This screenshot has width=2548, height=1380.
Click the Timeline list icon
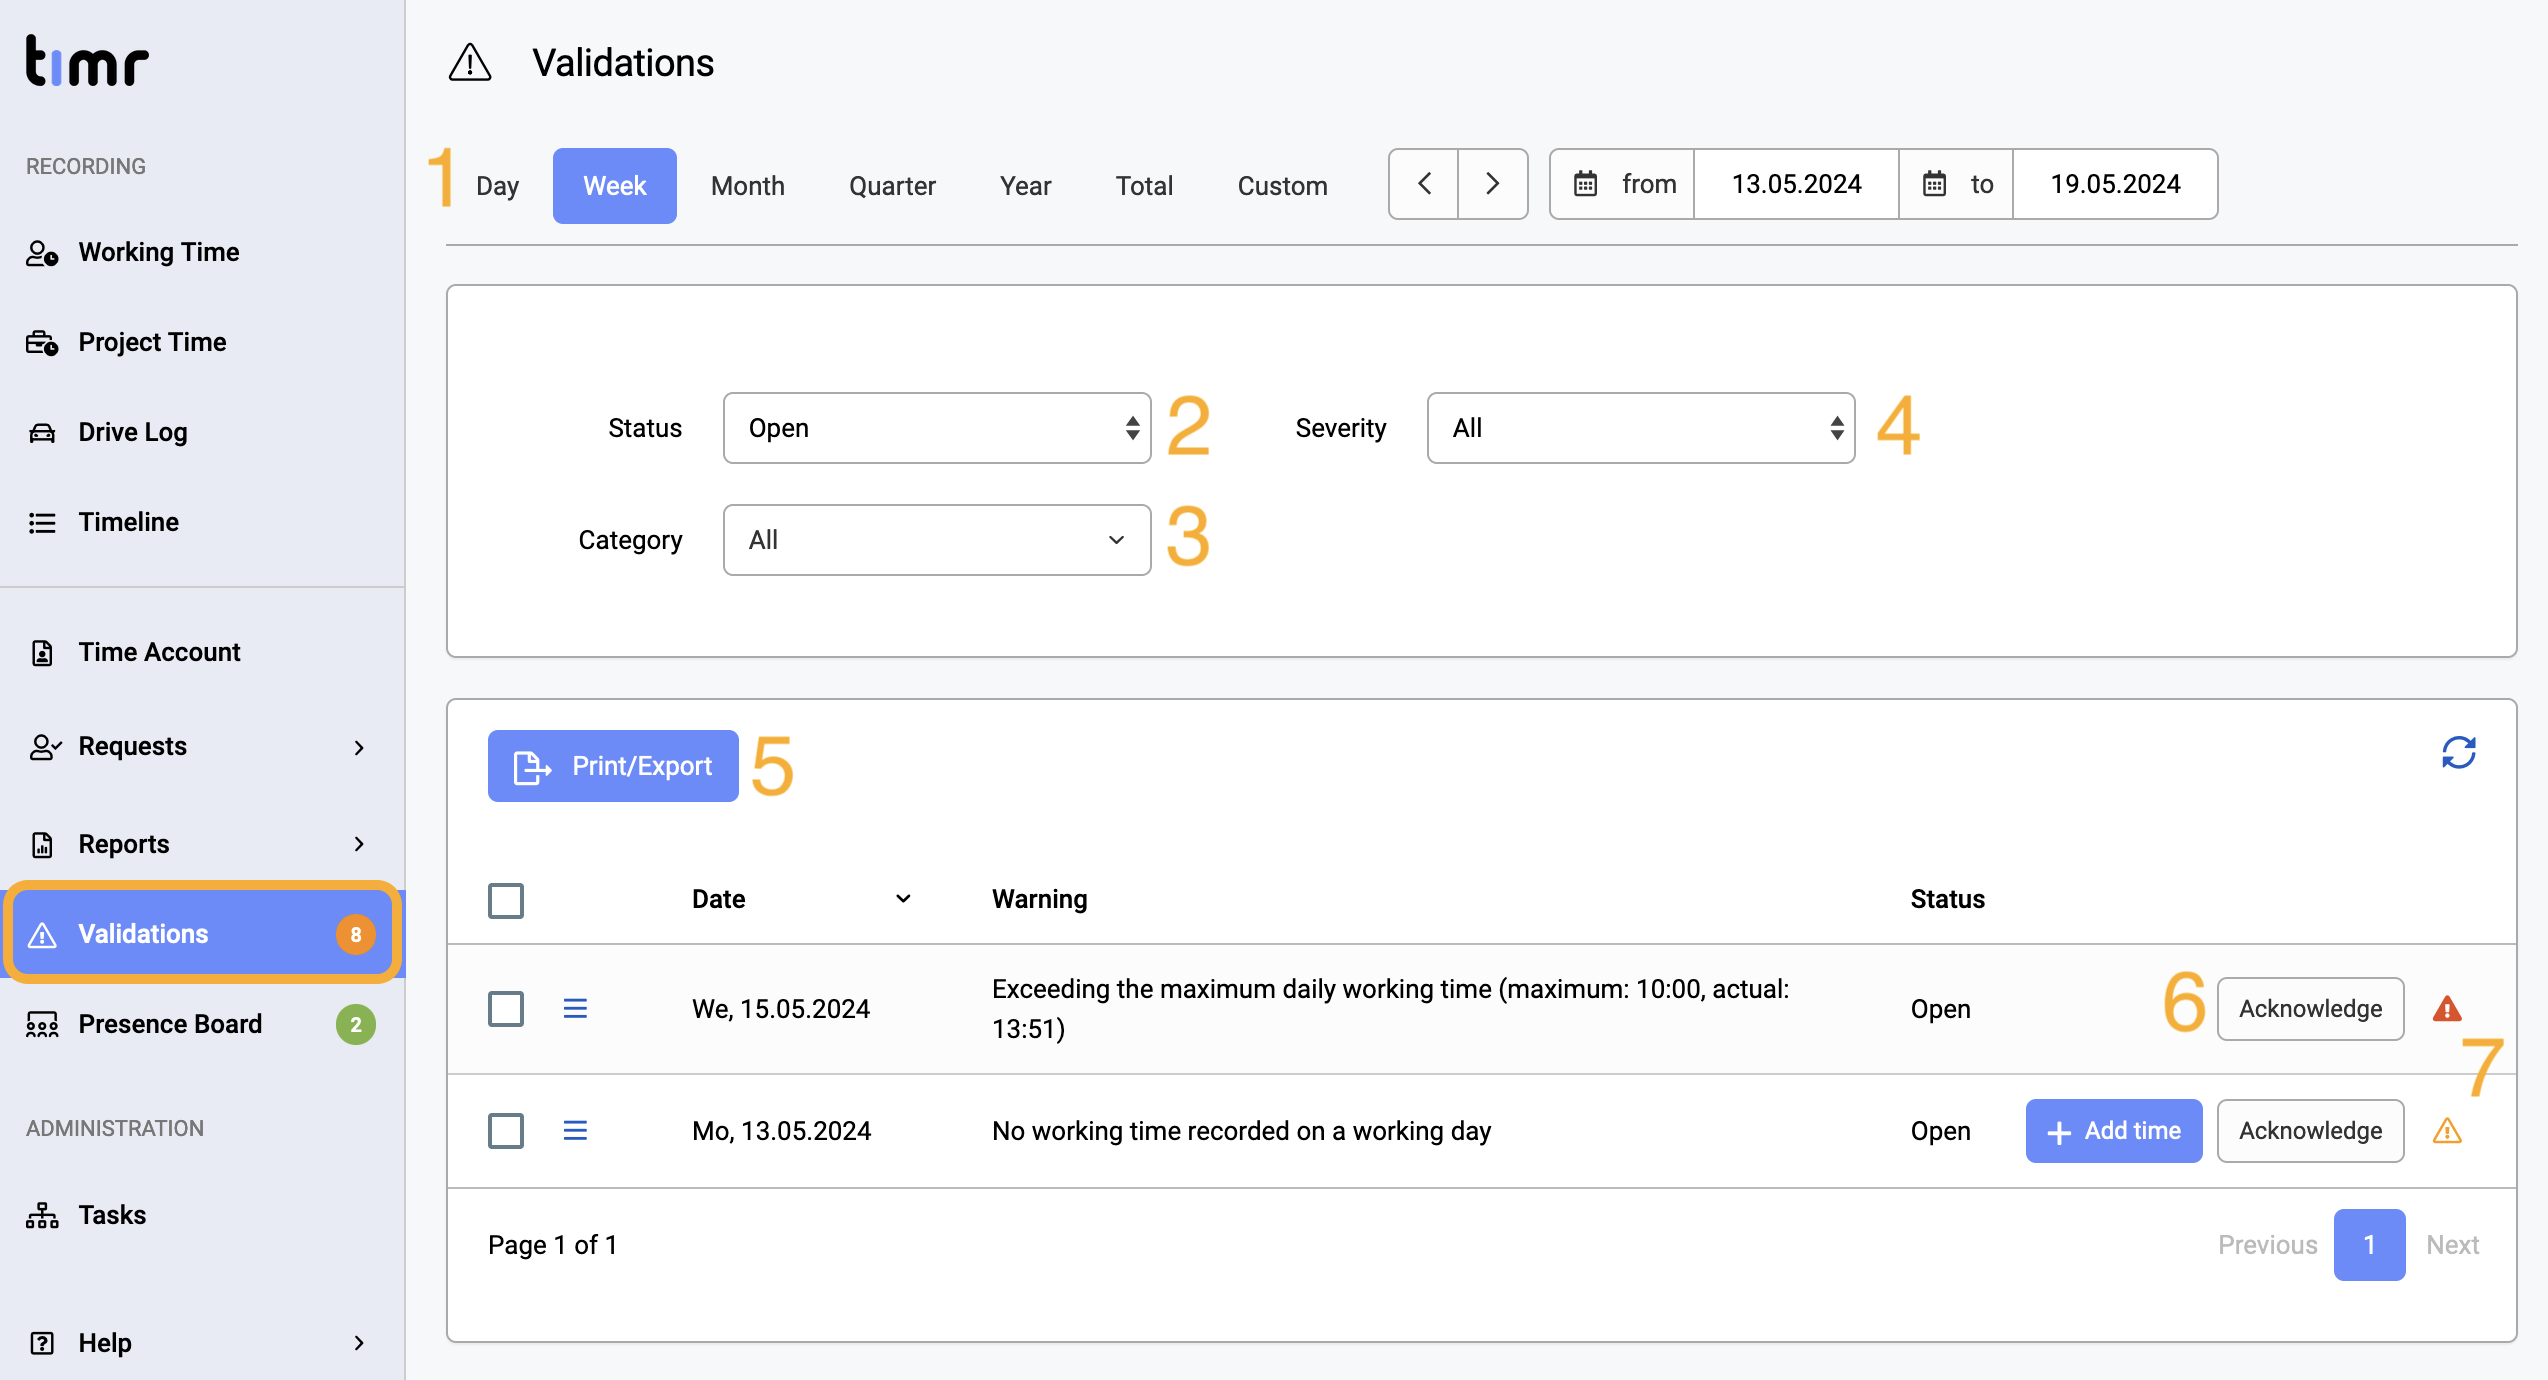point(42,523)
